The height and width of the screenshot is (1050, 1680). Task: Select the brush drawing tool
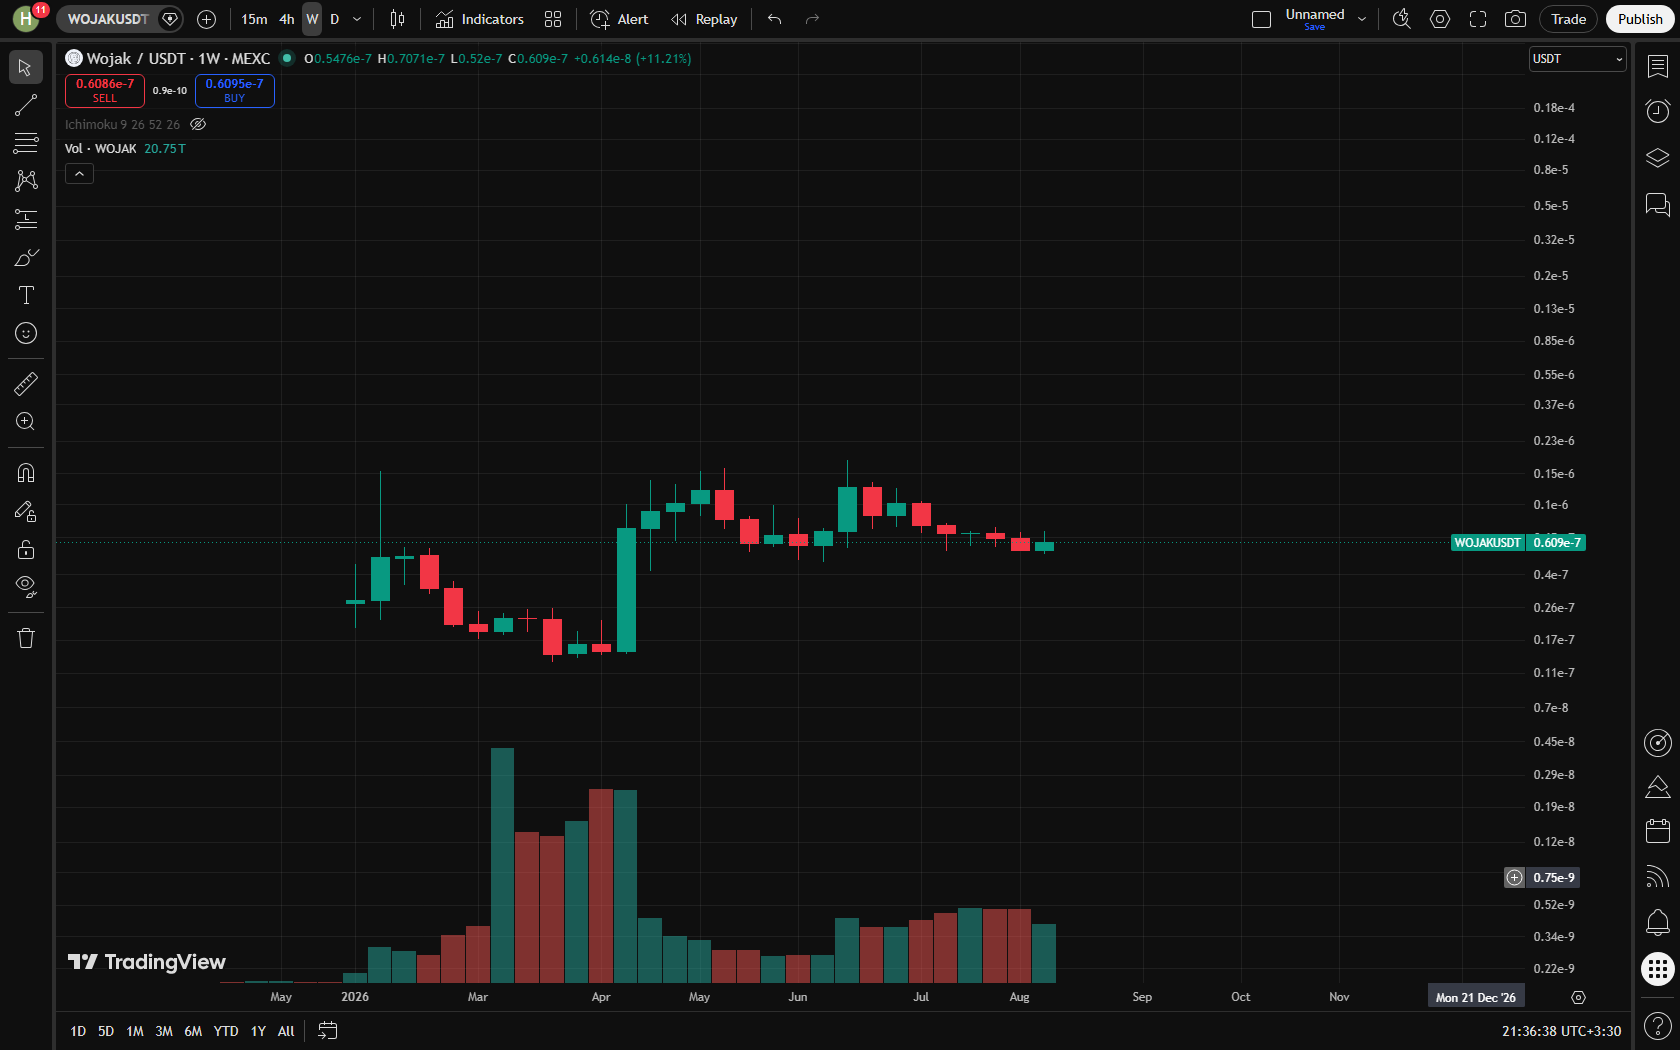pos(26,257)
